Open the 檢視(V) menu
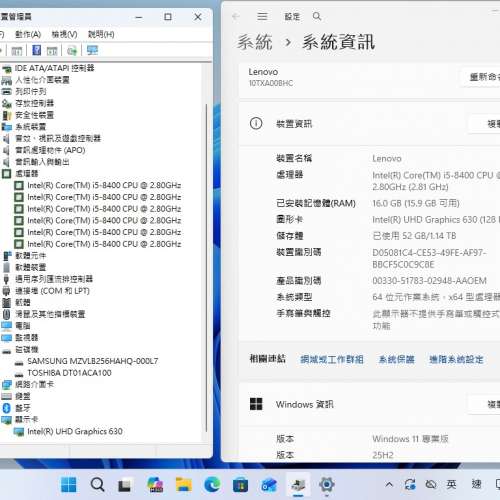 (64, 34)
